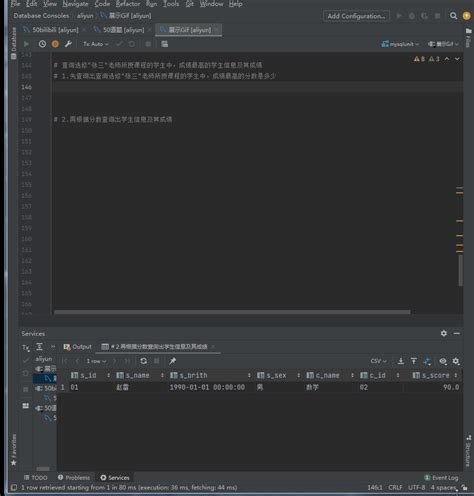Run the query with the green Execute icon
This screenshot has height=496, width=474.
[26, 44]
